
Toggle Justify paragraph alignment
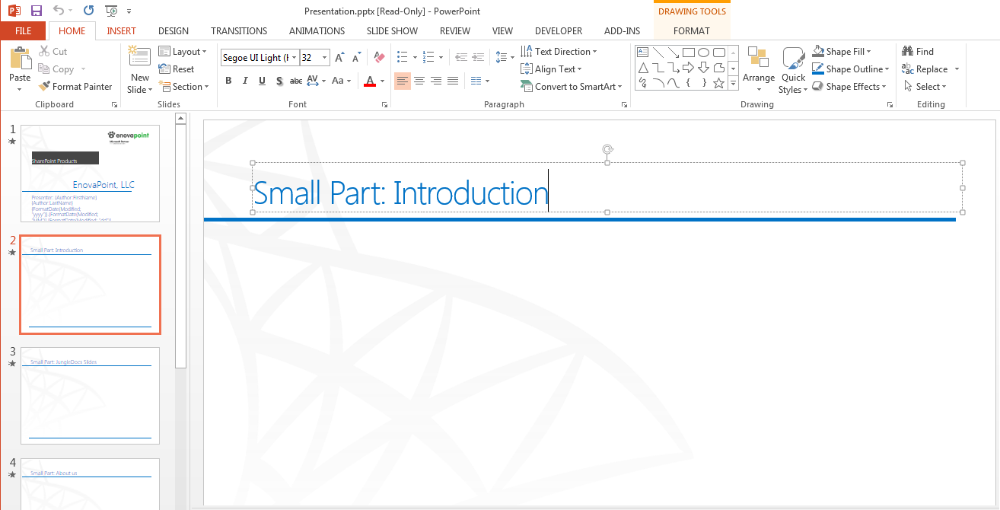pos(453,81)
